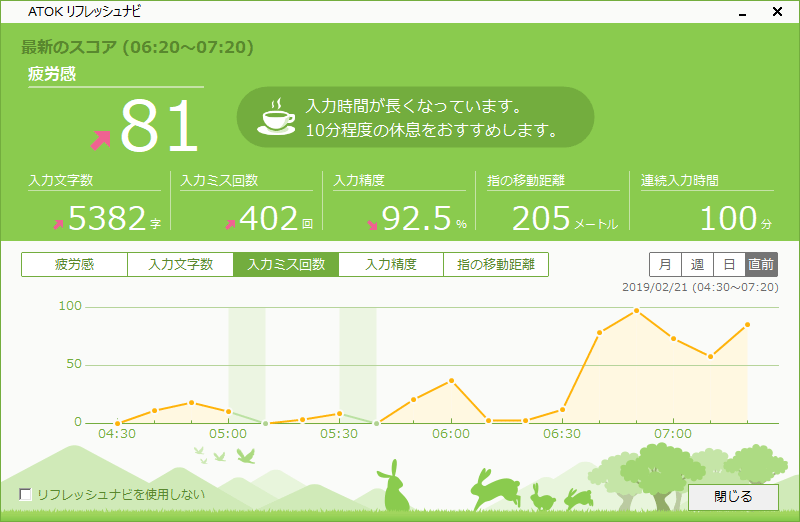Click the 指の移動距離 stat label
The height and width of the screenshot is (522, 800).
(x=526, y=181)
